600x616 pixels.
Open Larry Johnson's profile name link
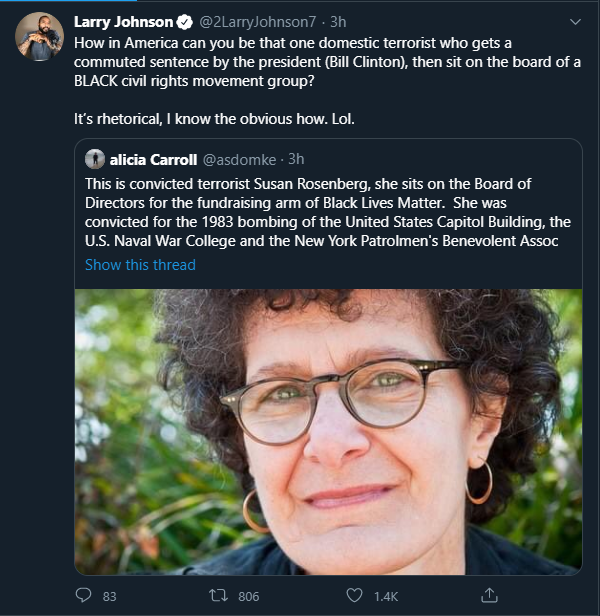tap(123, 22)
